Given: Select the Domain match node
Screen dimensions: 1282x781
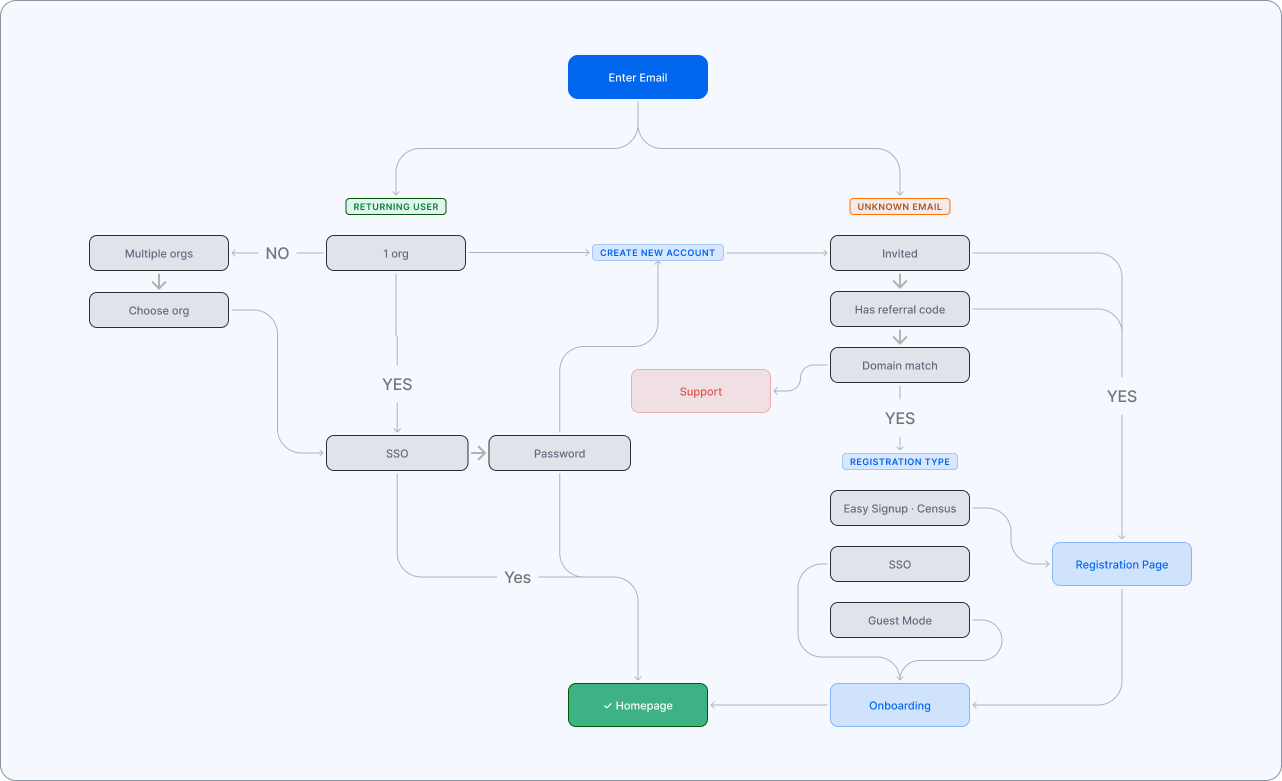Looking at the screenshot, I should (x=900, y=365).
